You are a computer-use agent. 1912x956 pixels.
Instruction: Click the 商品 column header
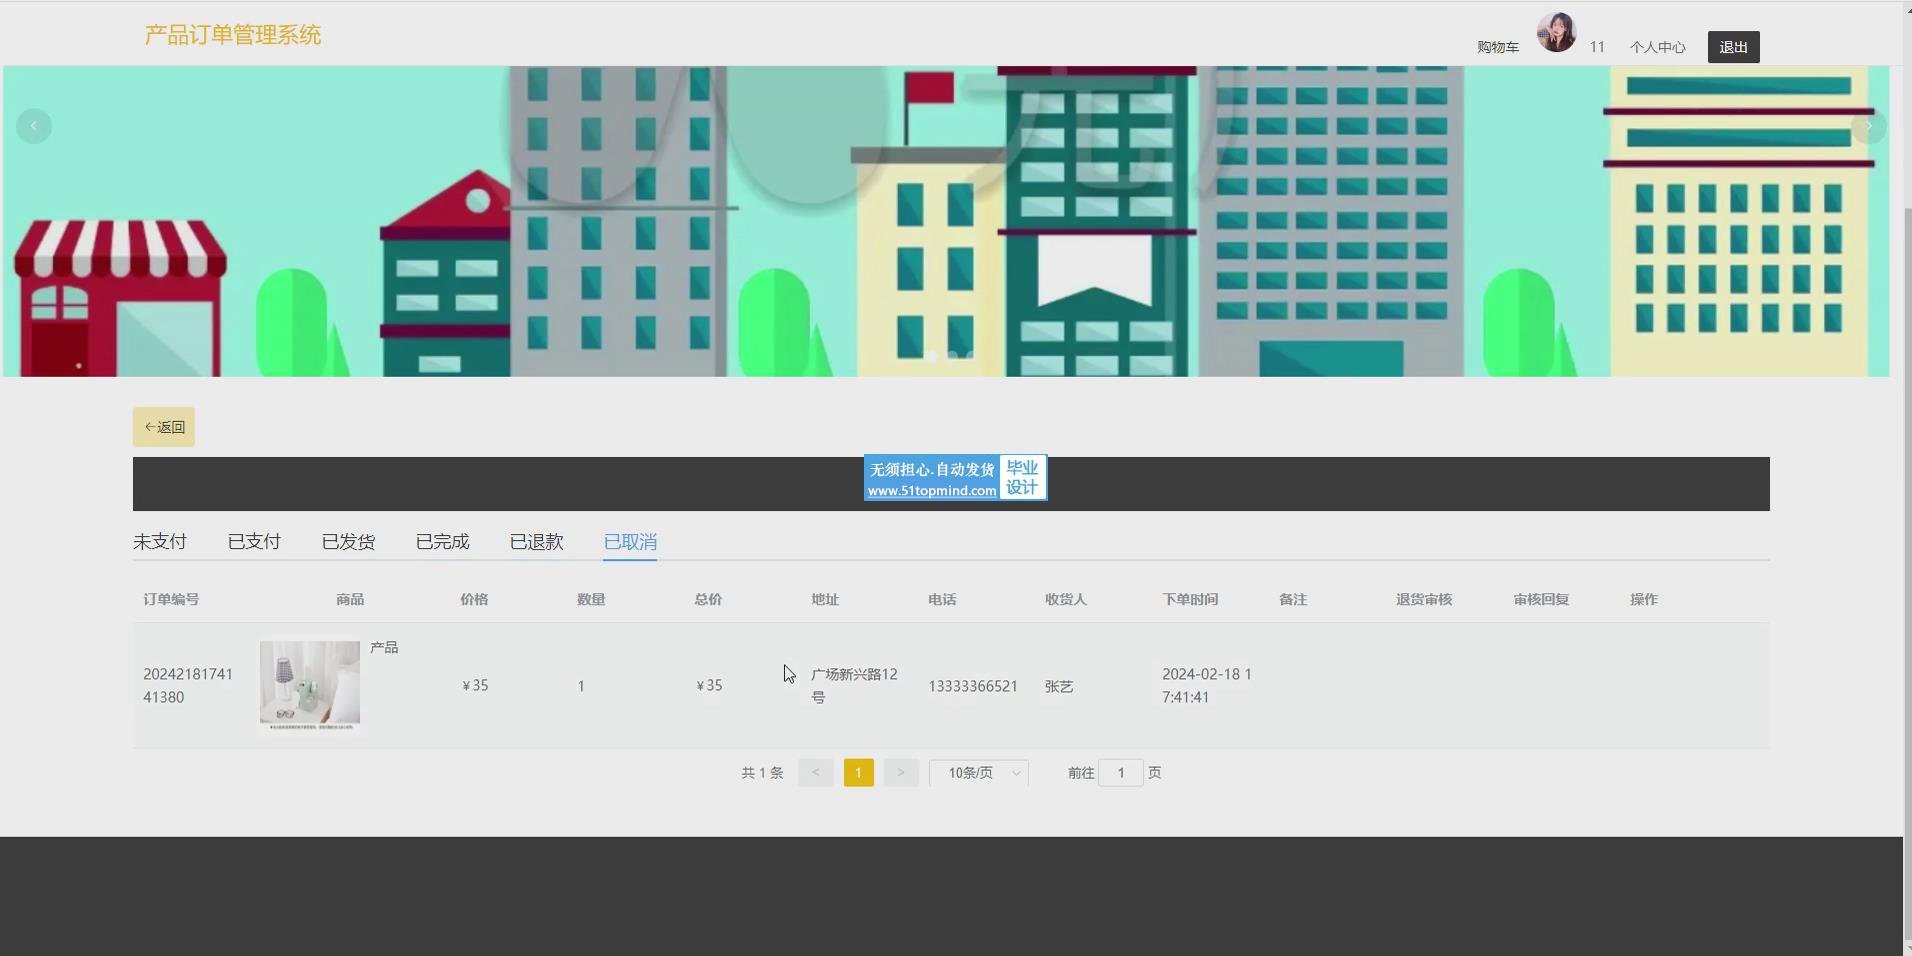click(x=350, y=599)
